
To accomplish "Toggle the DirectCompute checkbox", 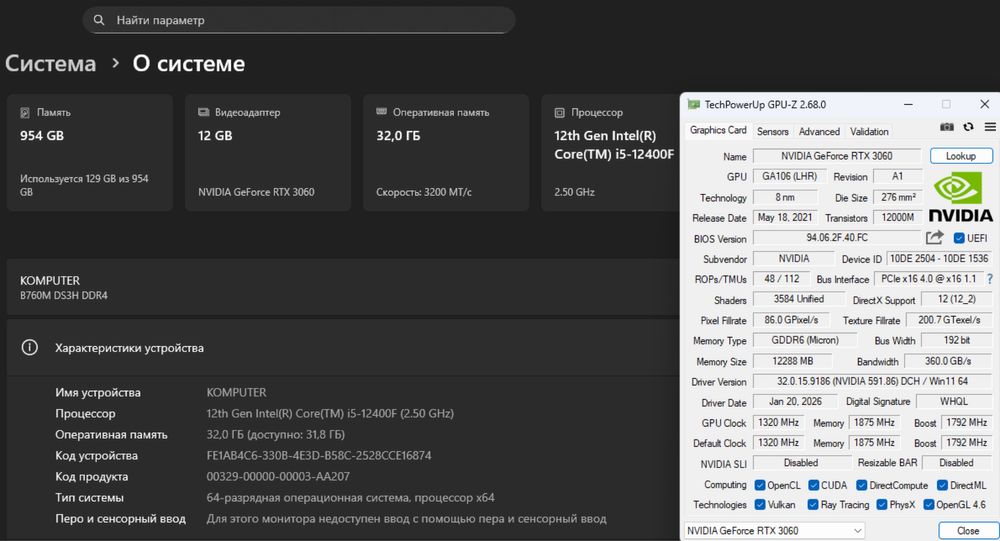I will 862,485.
